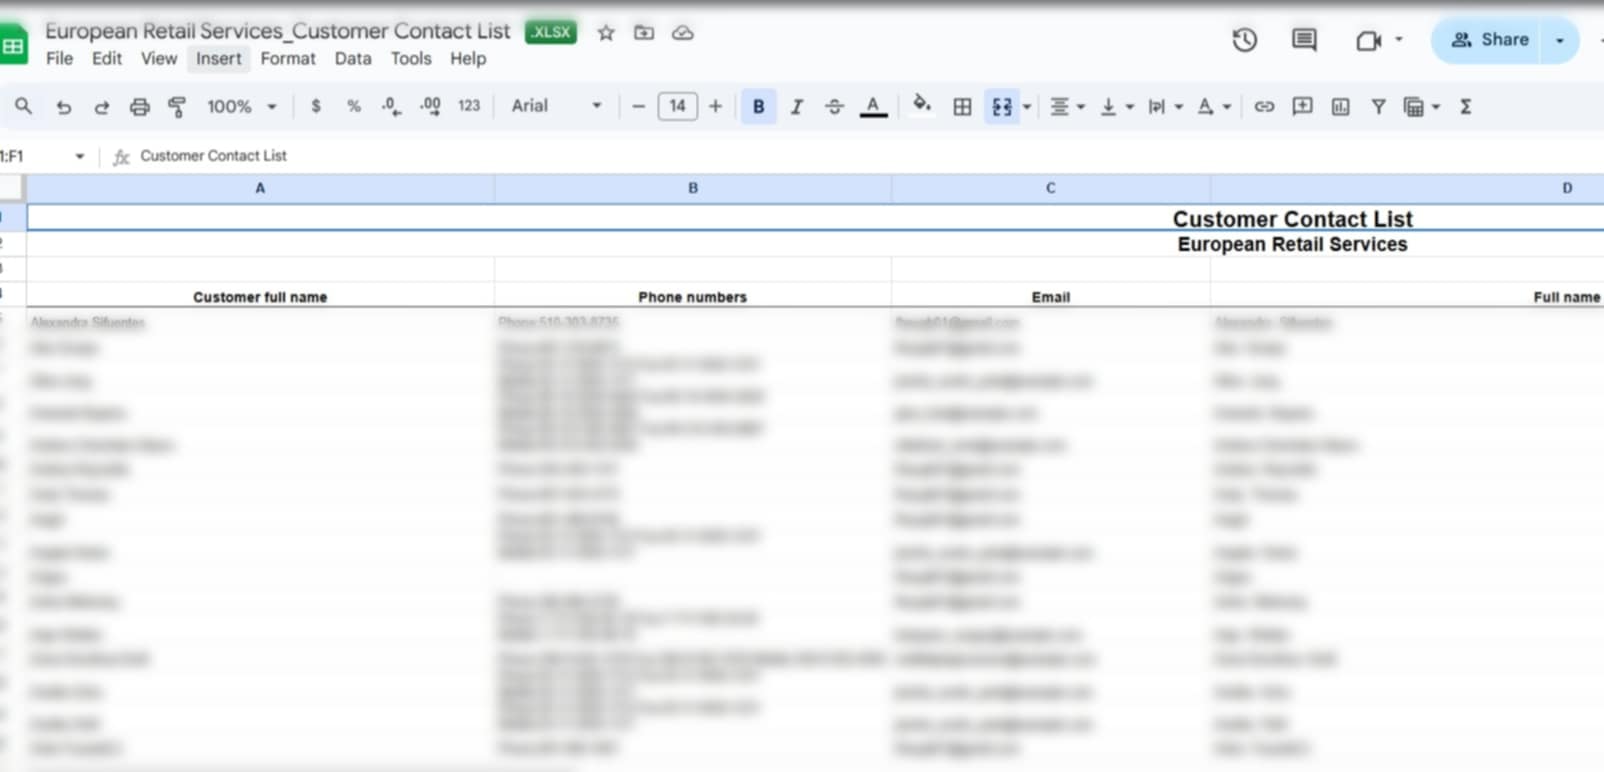This screenshot has width=1604, height=772.
Task: Decrease font size with minus button
Action: (638, 106)
